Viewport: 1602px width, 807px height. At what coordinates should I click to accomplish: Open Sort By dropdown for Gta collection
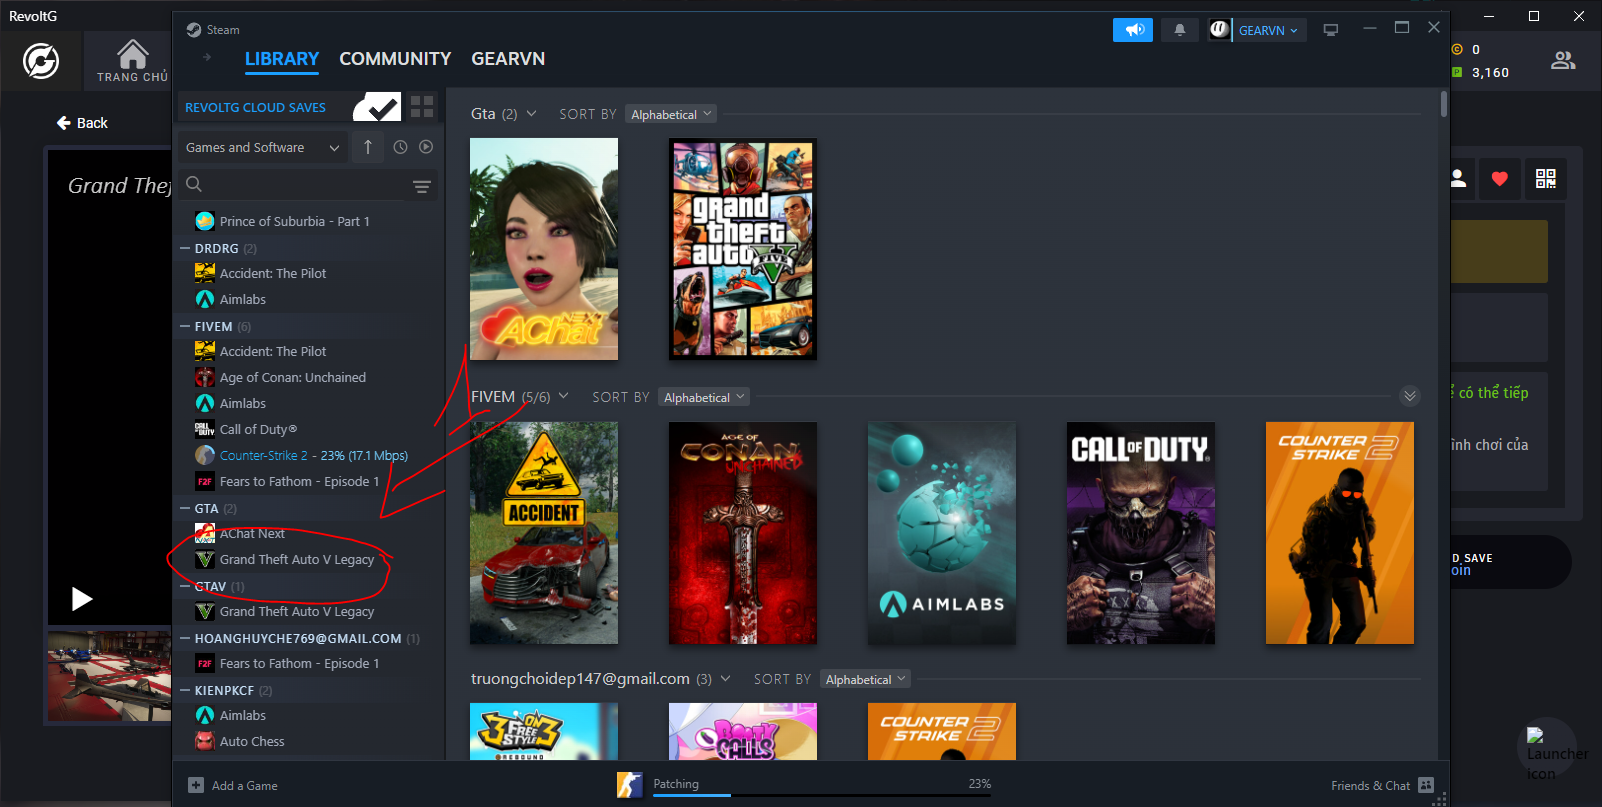coord(671,114)
